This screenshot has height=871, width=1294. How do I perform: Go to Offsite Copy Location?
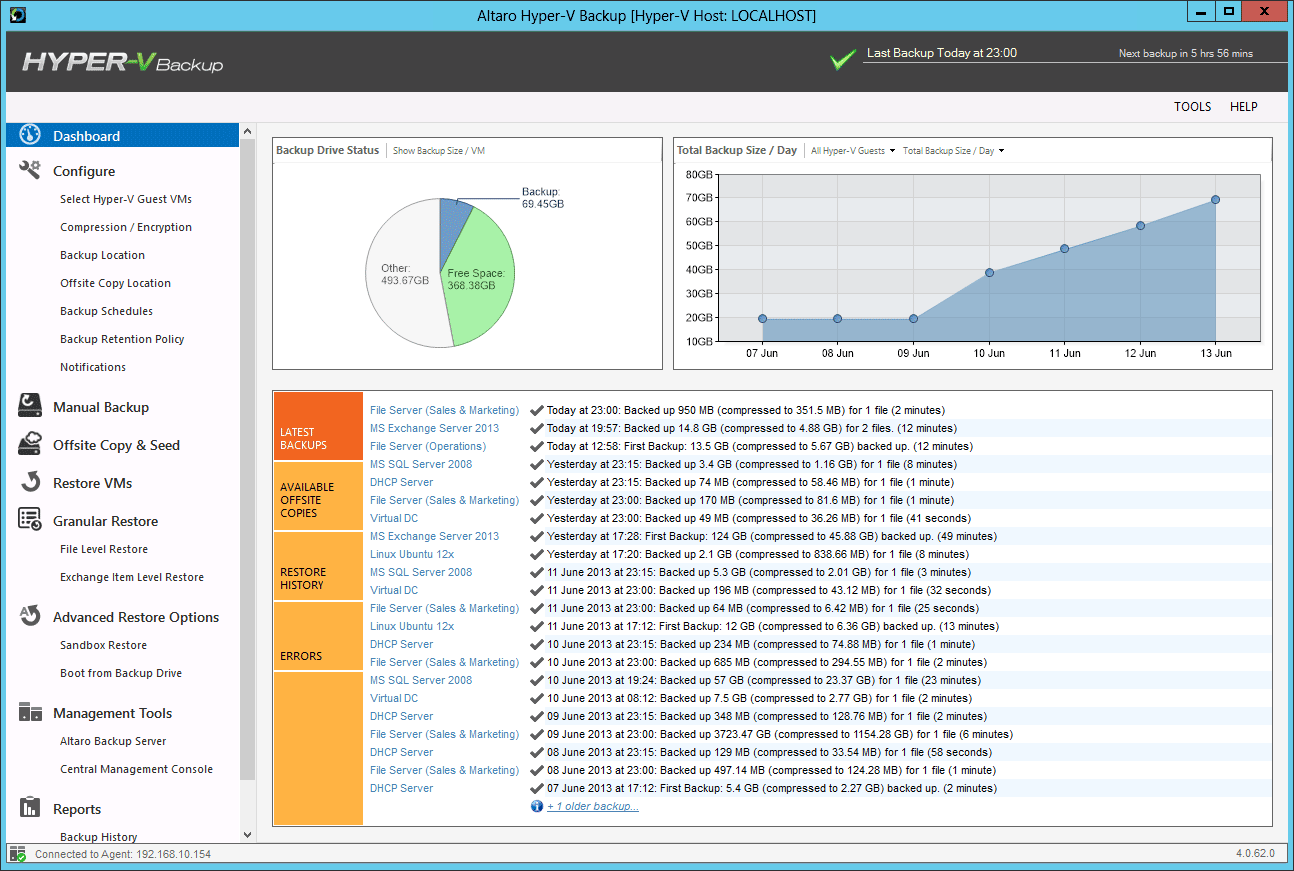(x=115, y=283)
